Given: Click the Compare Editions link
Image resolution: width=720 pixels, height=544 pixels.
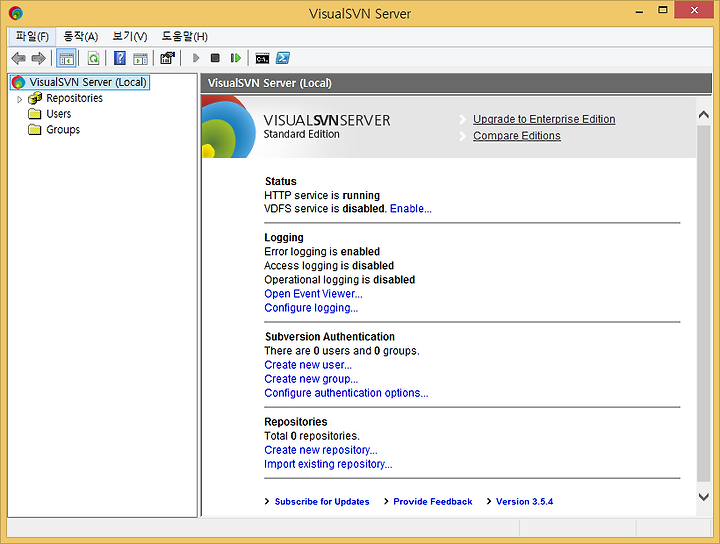Looking at the screenshot, I should (517, 136).
